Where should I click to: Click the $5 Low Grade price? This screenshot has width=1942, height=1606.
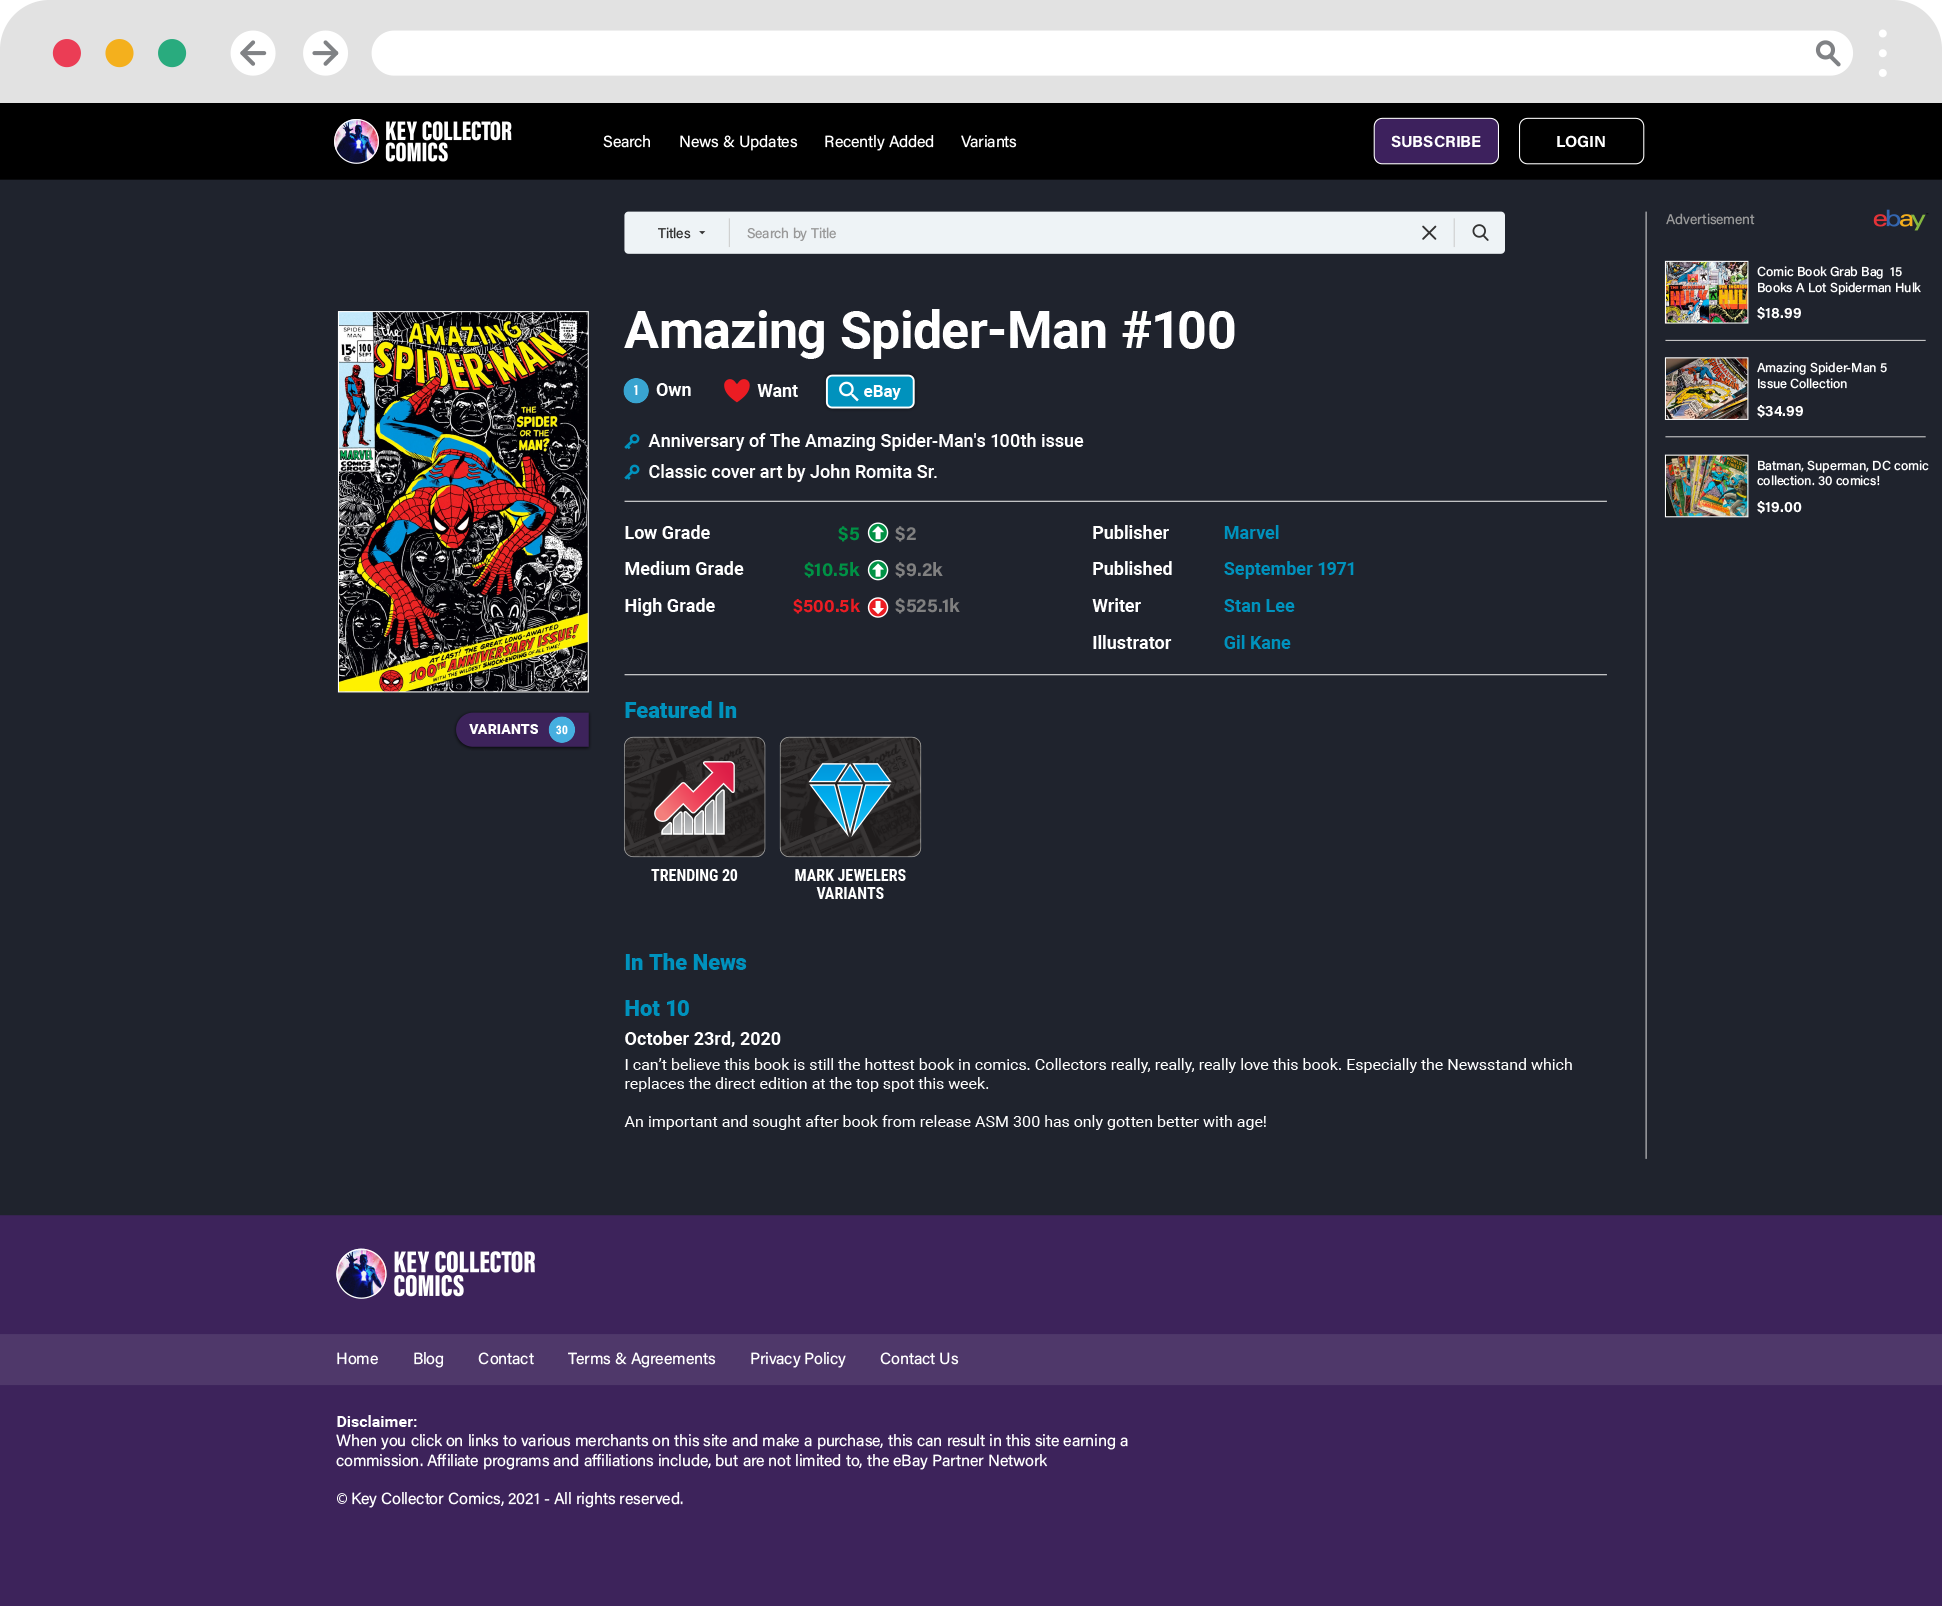click(848, 533)
